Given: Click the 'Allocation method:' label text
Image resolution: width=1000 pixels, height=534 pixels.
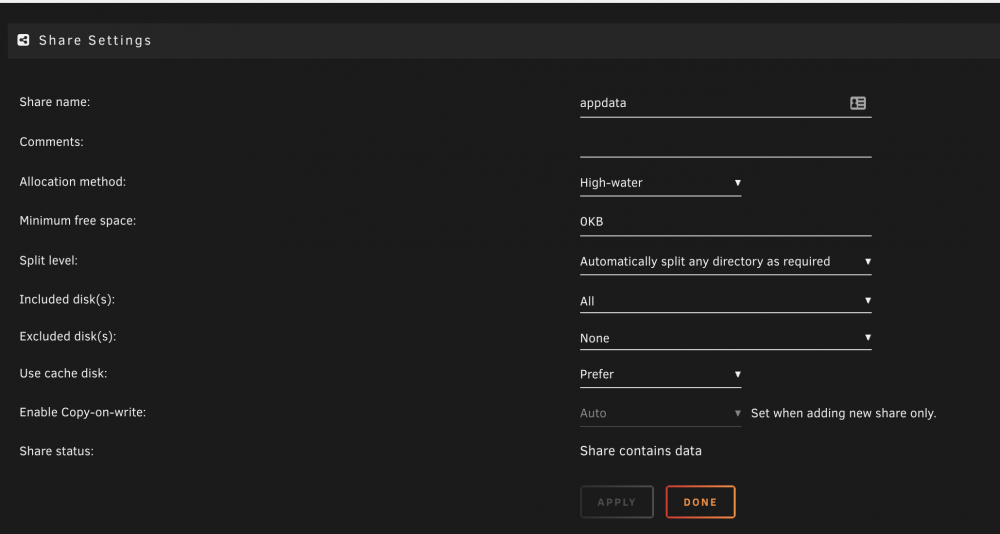Looking at the screenshot, I should coord(73,182).
